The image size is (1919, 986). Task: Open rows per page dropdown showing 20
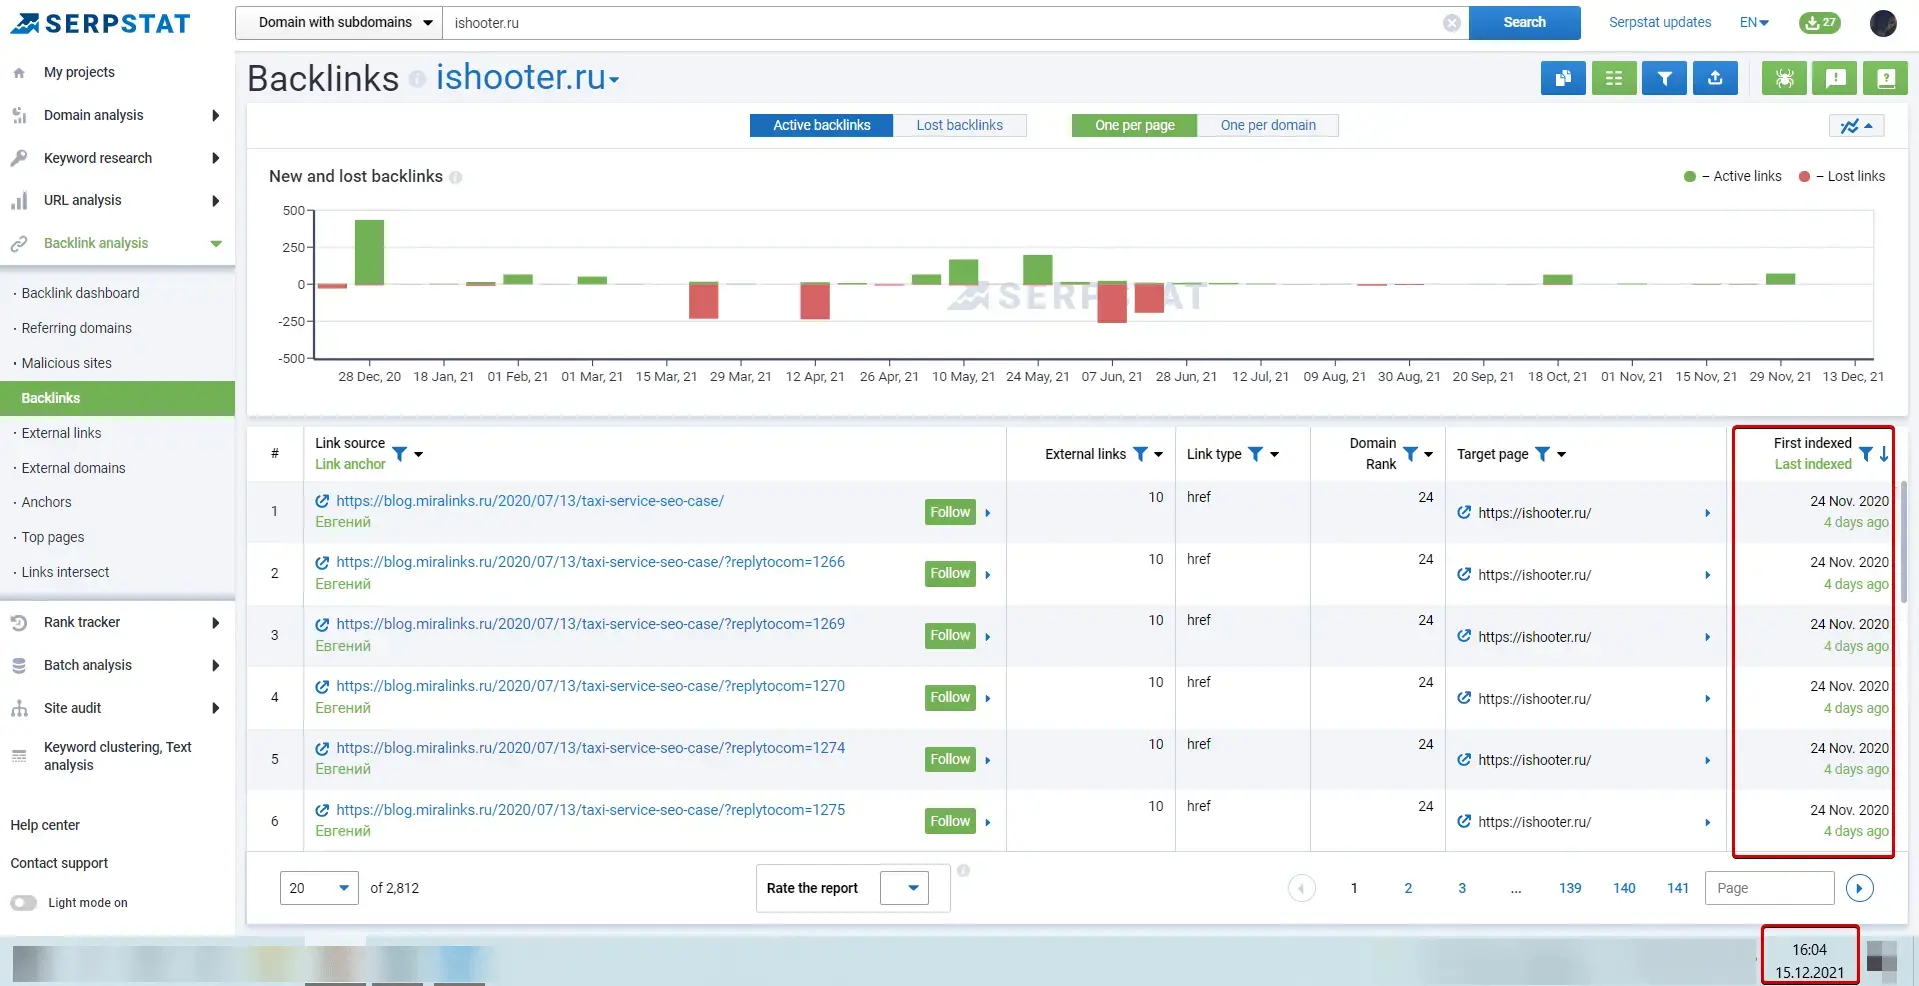coord(319,888)
